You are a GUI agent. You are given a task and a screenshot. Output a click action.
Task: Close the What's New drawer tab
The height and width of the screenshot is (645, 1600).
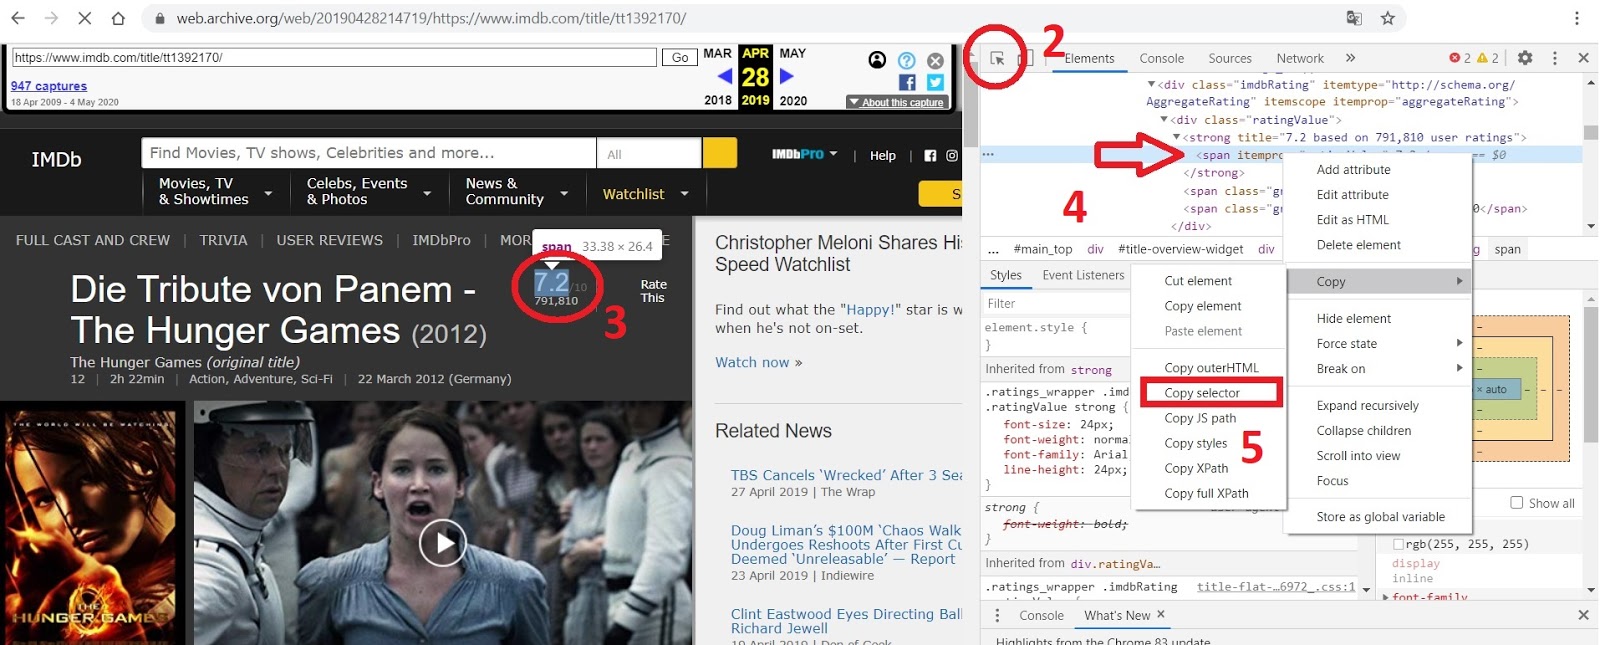[x=1161, y=614]
